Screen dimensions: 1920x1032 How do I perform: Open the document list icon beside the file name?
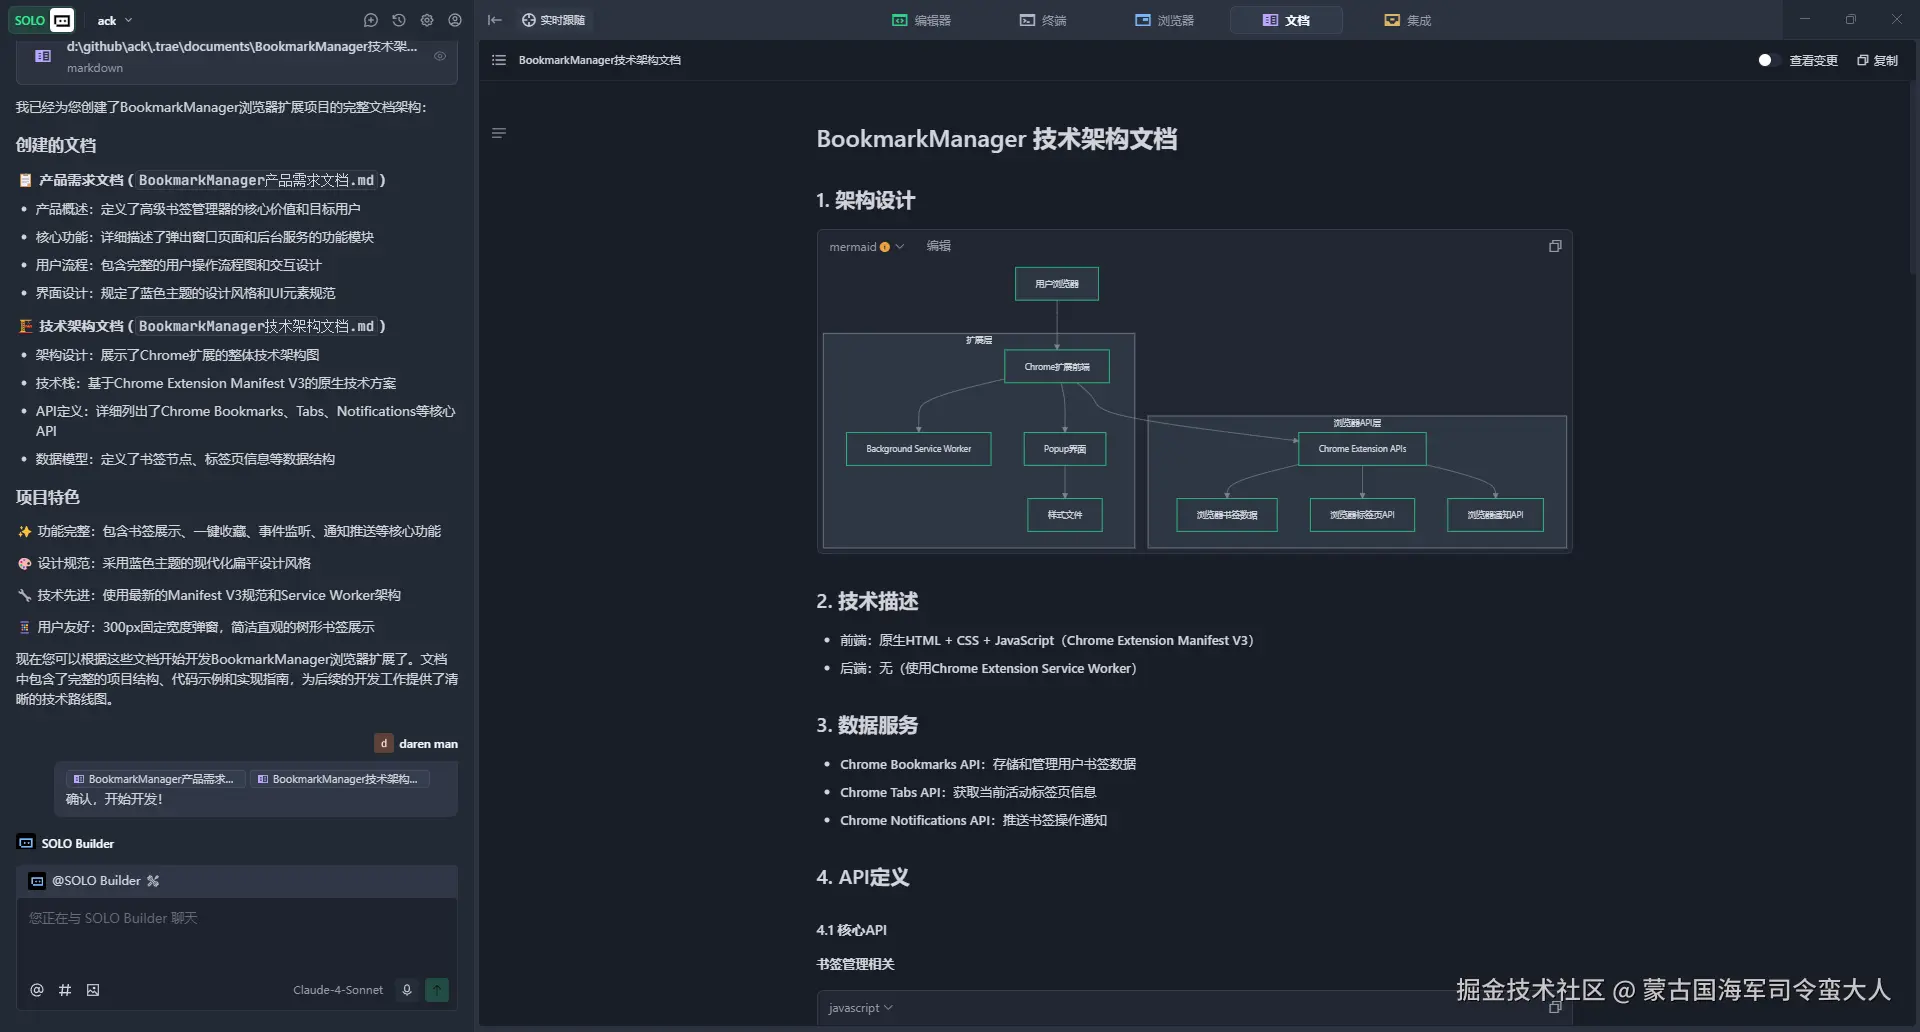tap(499, 60)
